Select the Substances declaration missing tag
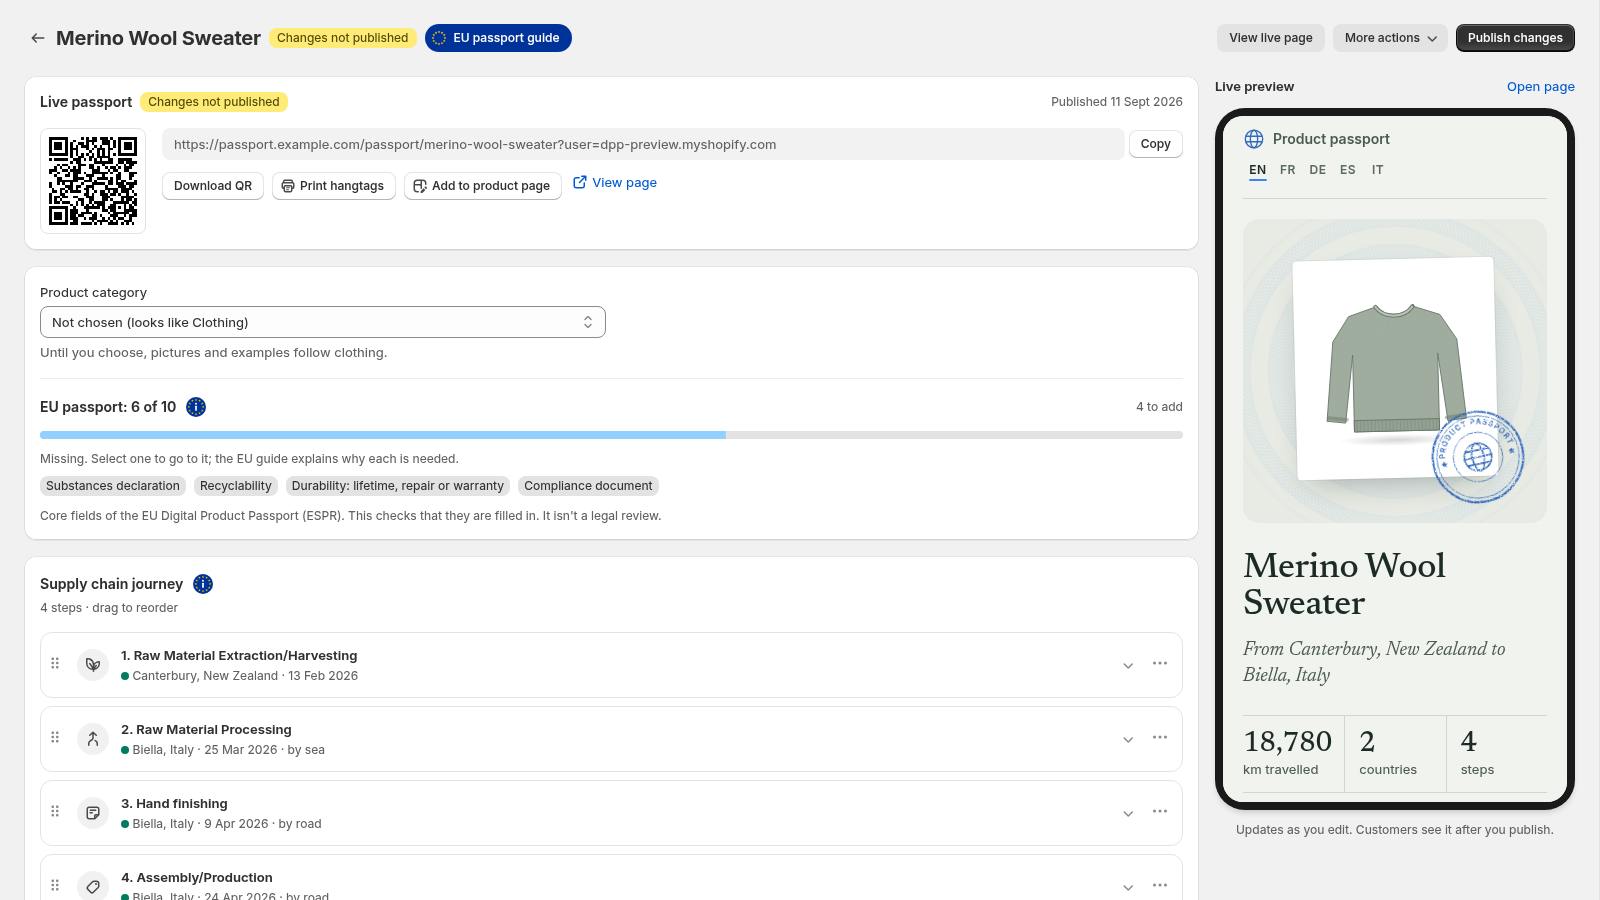 click(113, 486)
